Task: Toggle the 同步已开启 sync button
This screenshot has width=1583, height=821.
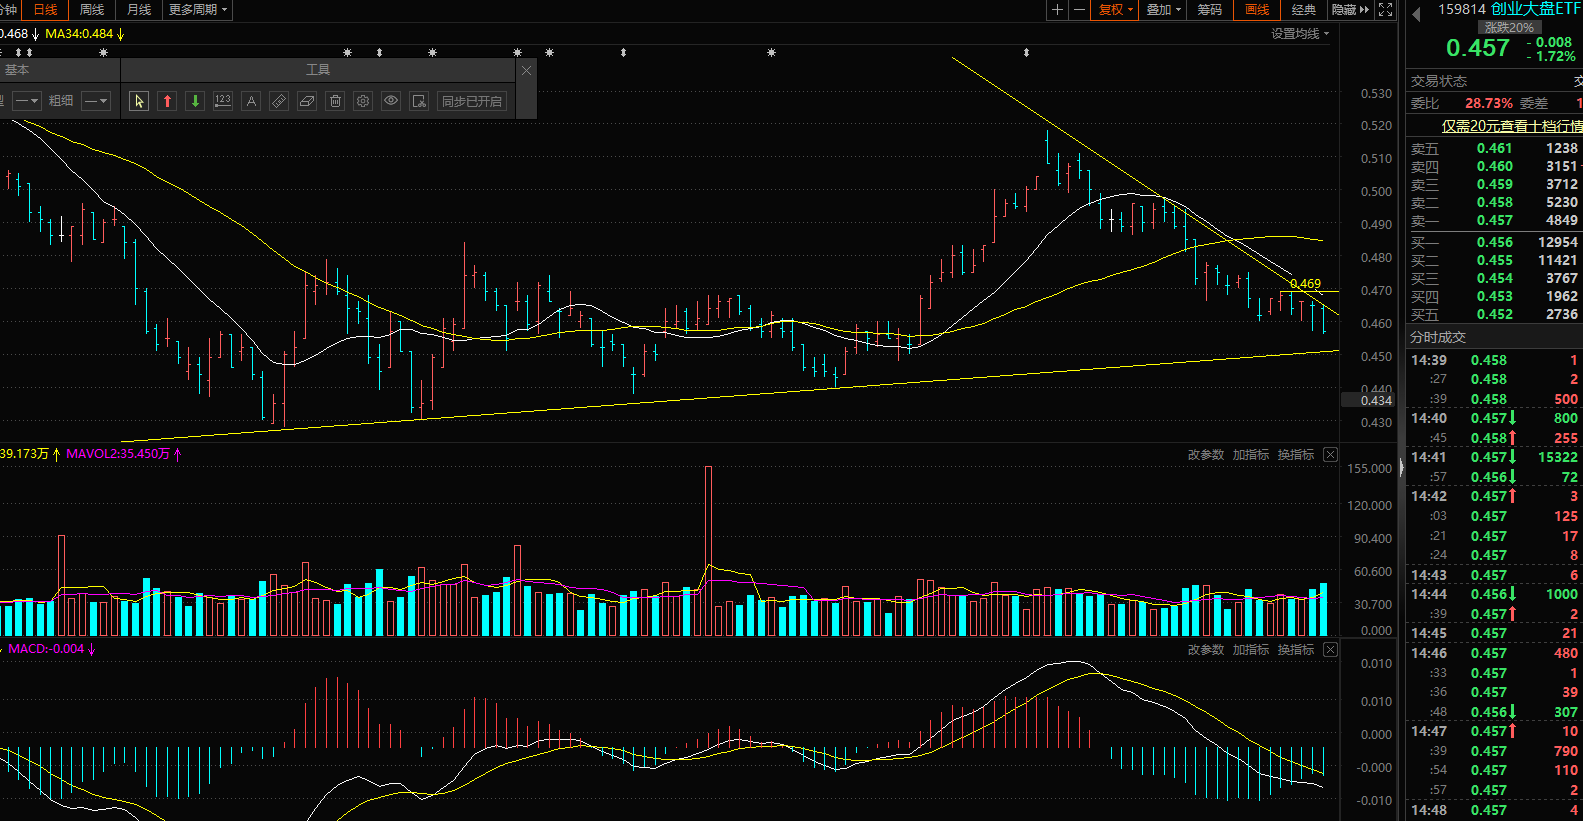Action: tap(472, 101)
